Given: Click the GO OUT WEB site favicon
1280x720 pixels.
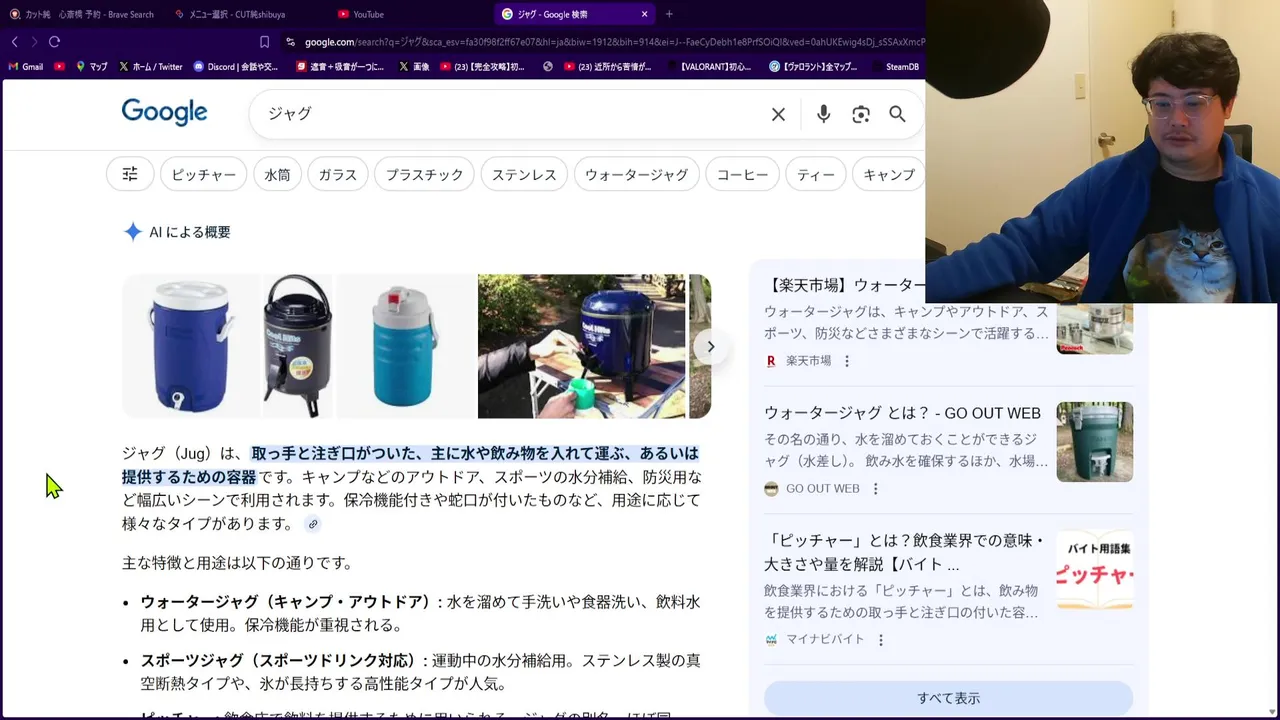Looking at the screenshot, I should (771, 489).
